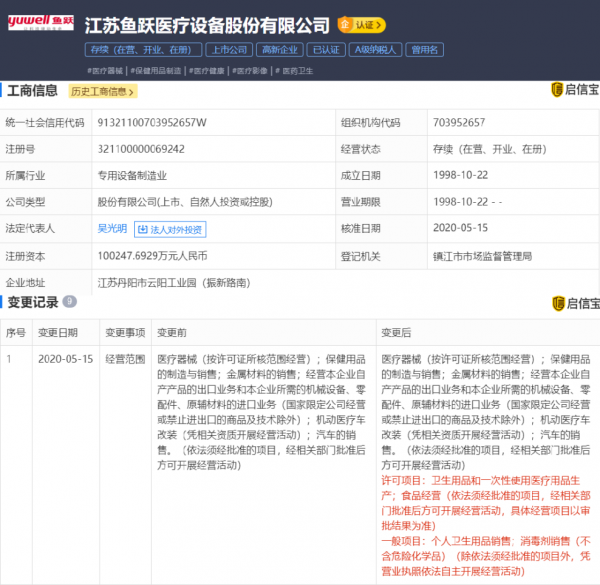Click the #保健用品制造 hashtag
The width and height of the screenshot is (600, 585).
(156, 71)
